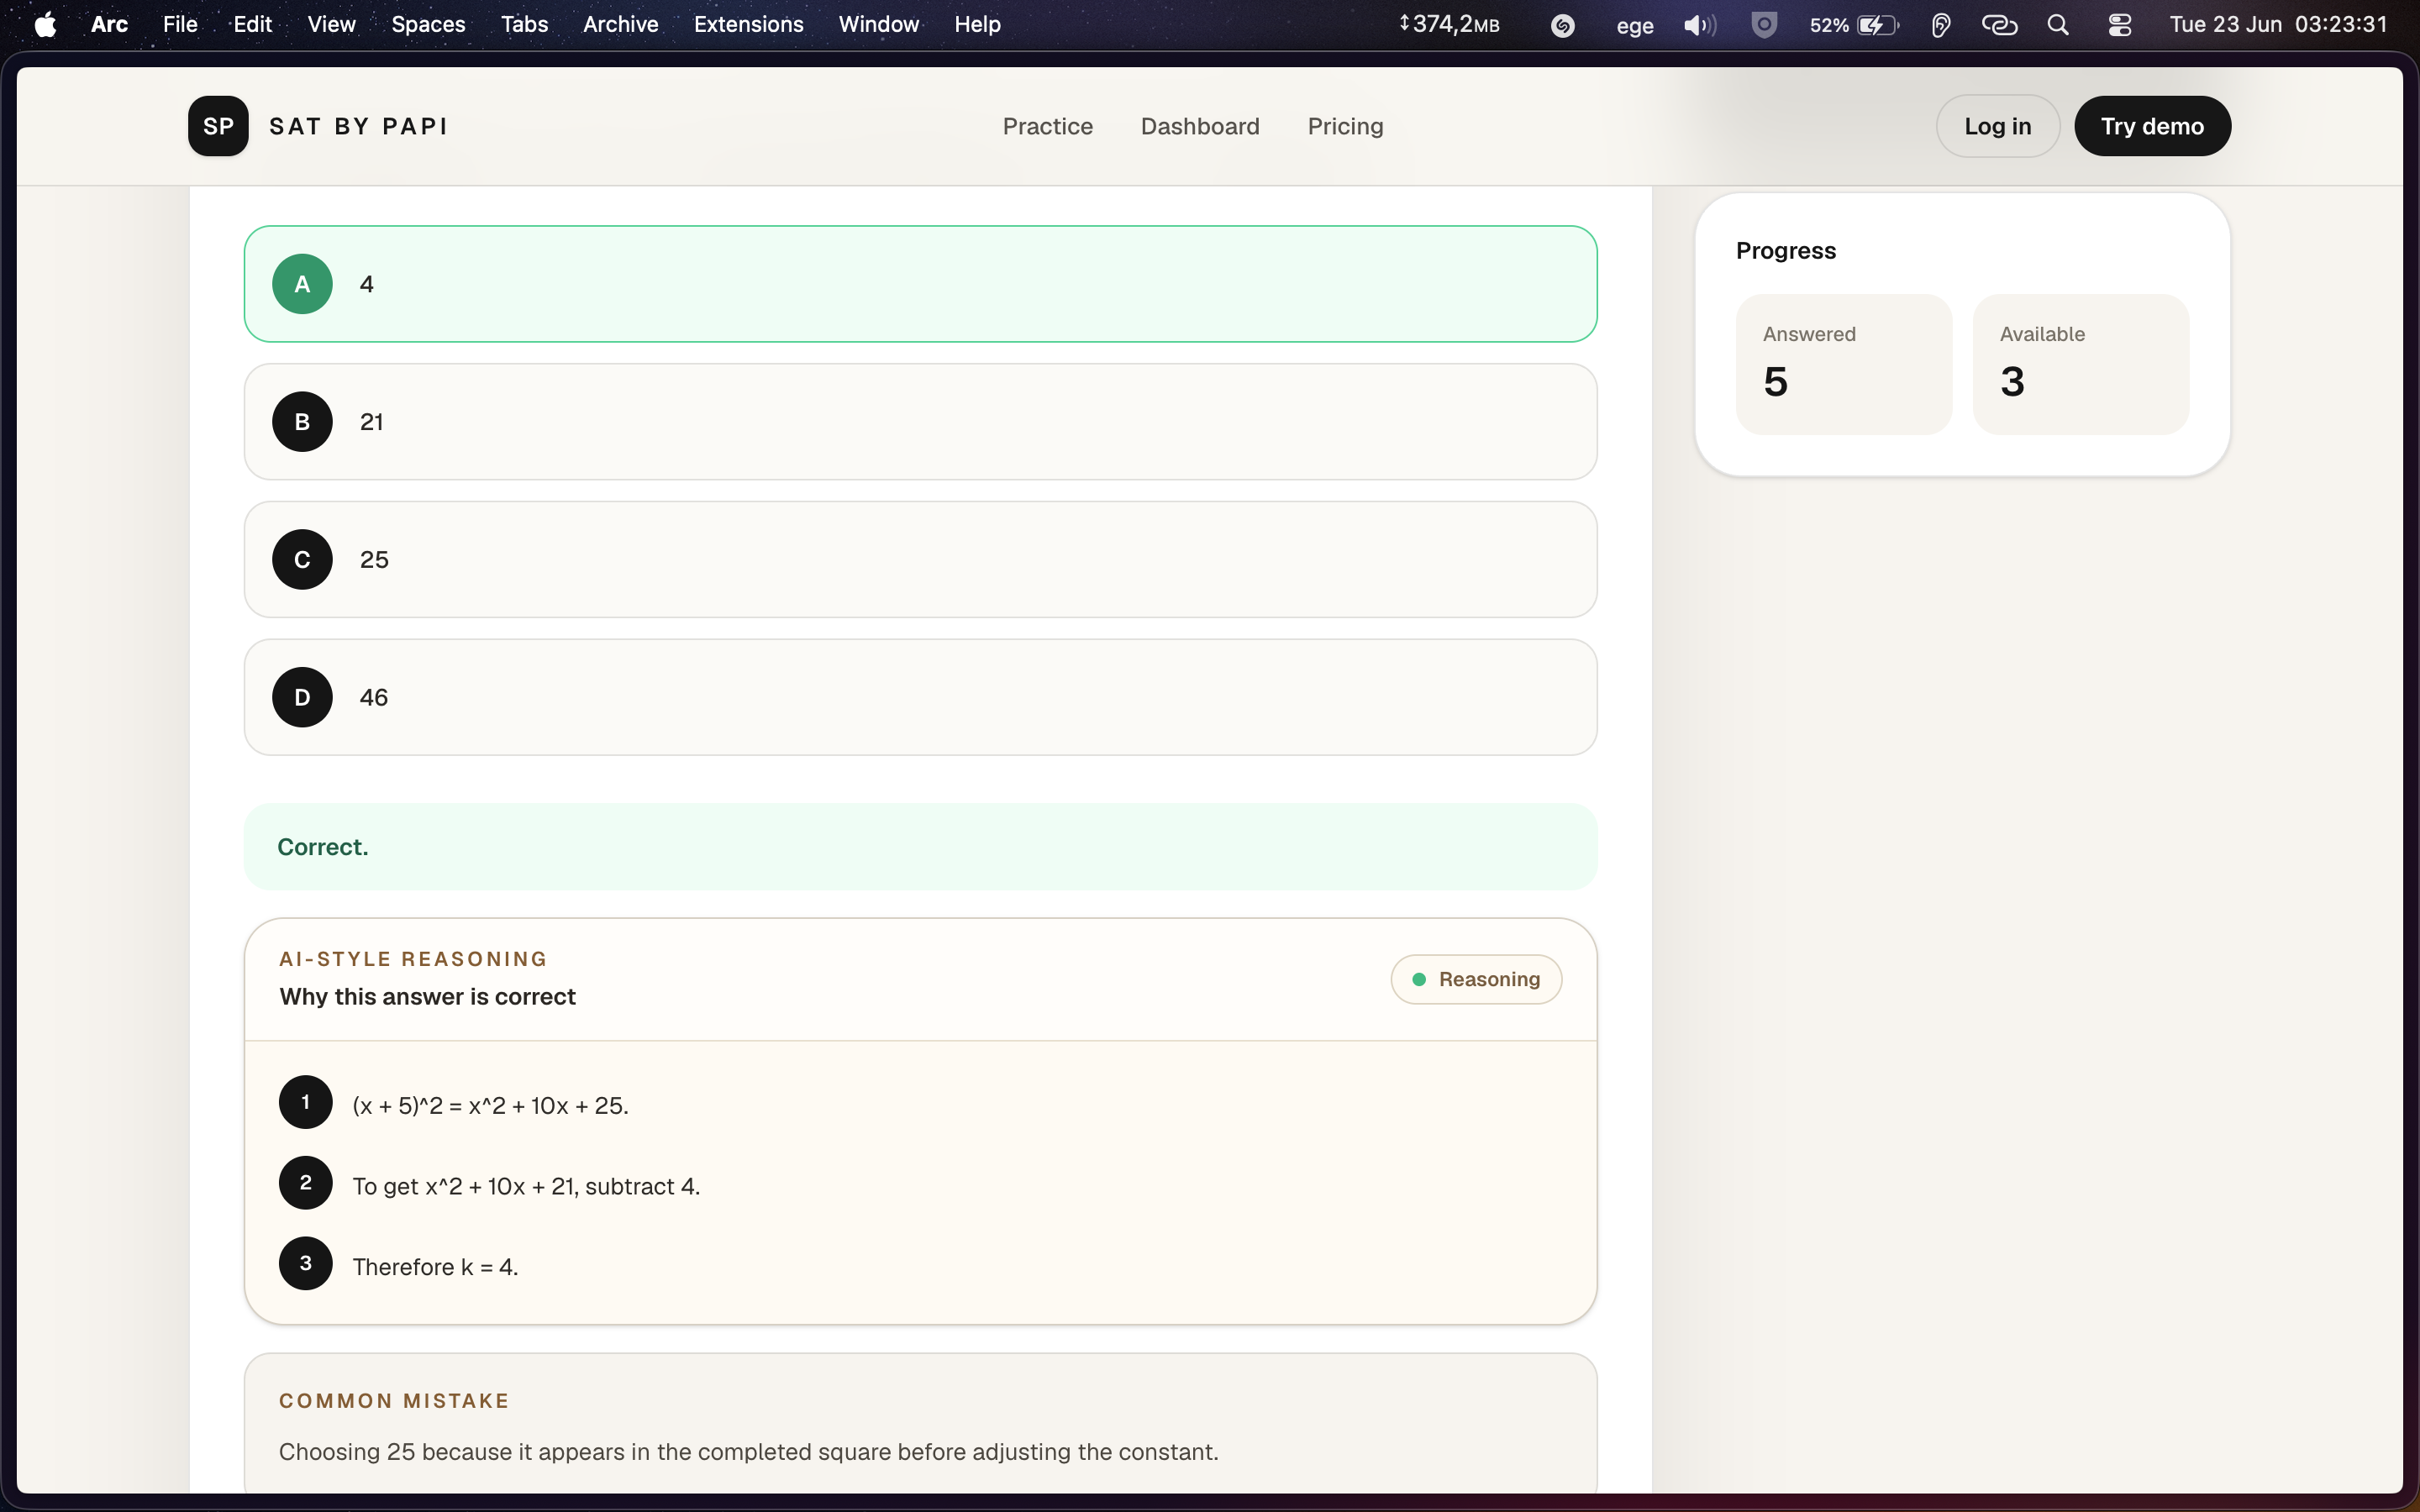Click the Correct. feedback banner
The width and height of the screenshot is (2420, 1512).
920,847
